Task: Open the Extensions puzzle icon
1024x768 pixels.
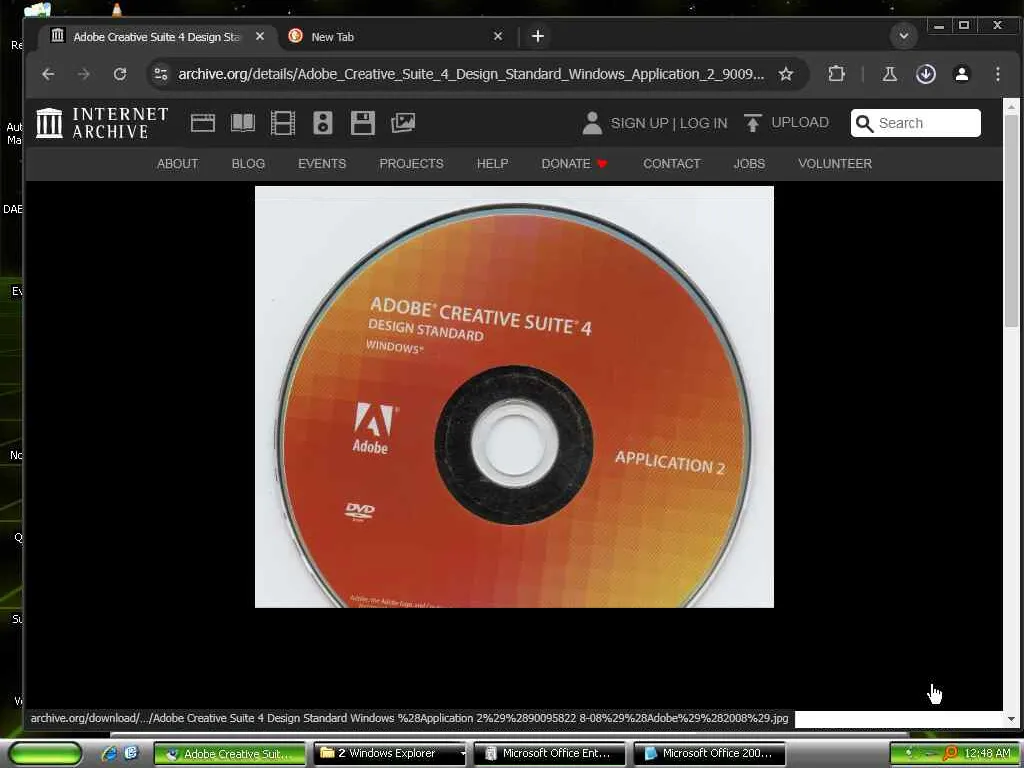Action: pos(837,74)
